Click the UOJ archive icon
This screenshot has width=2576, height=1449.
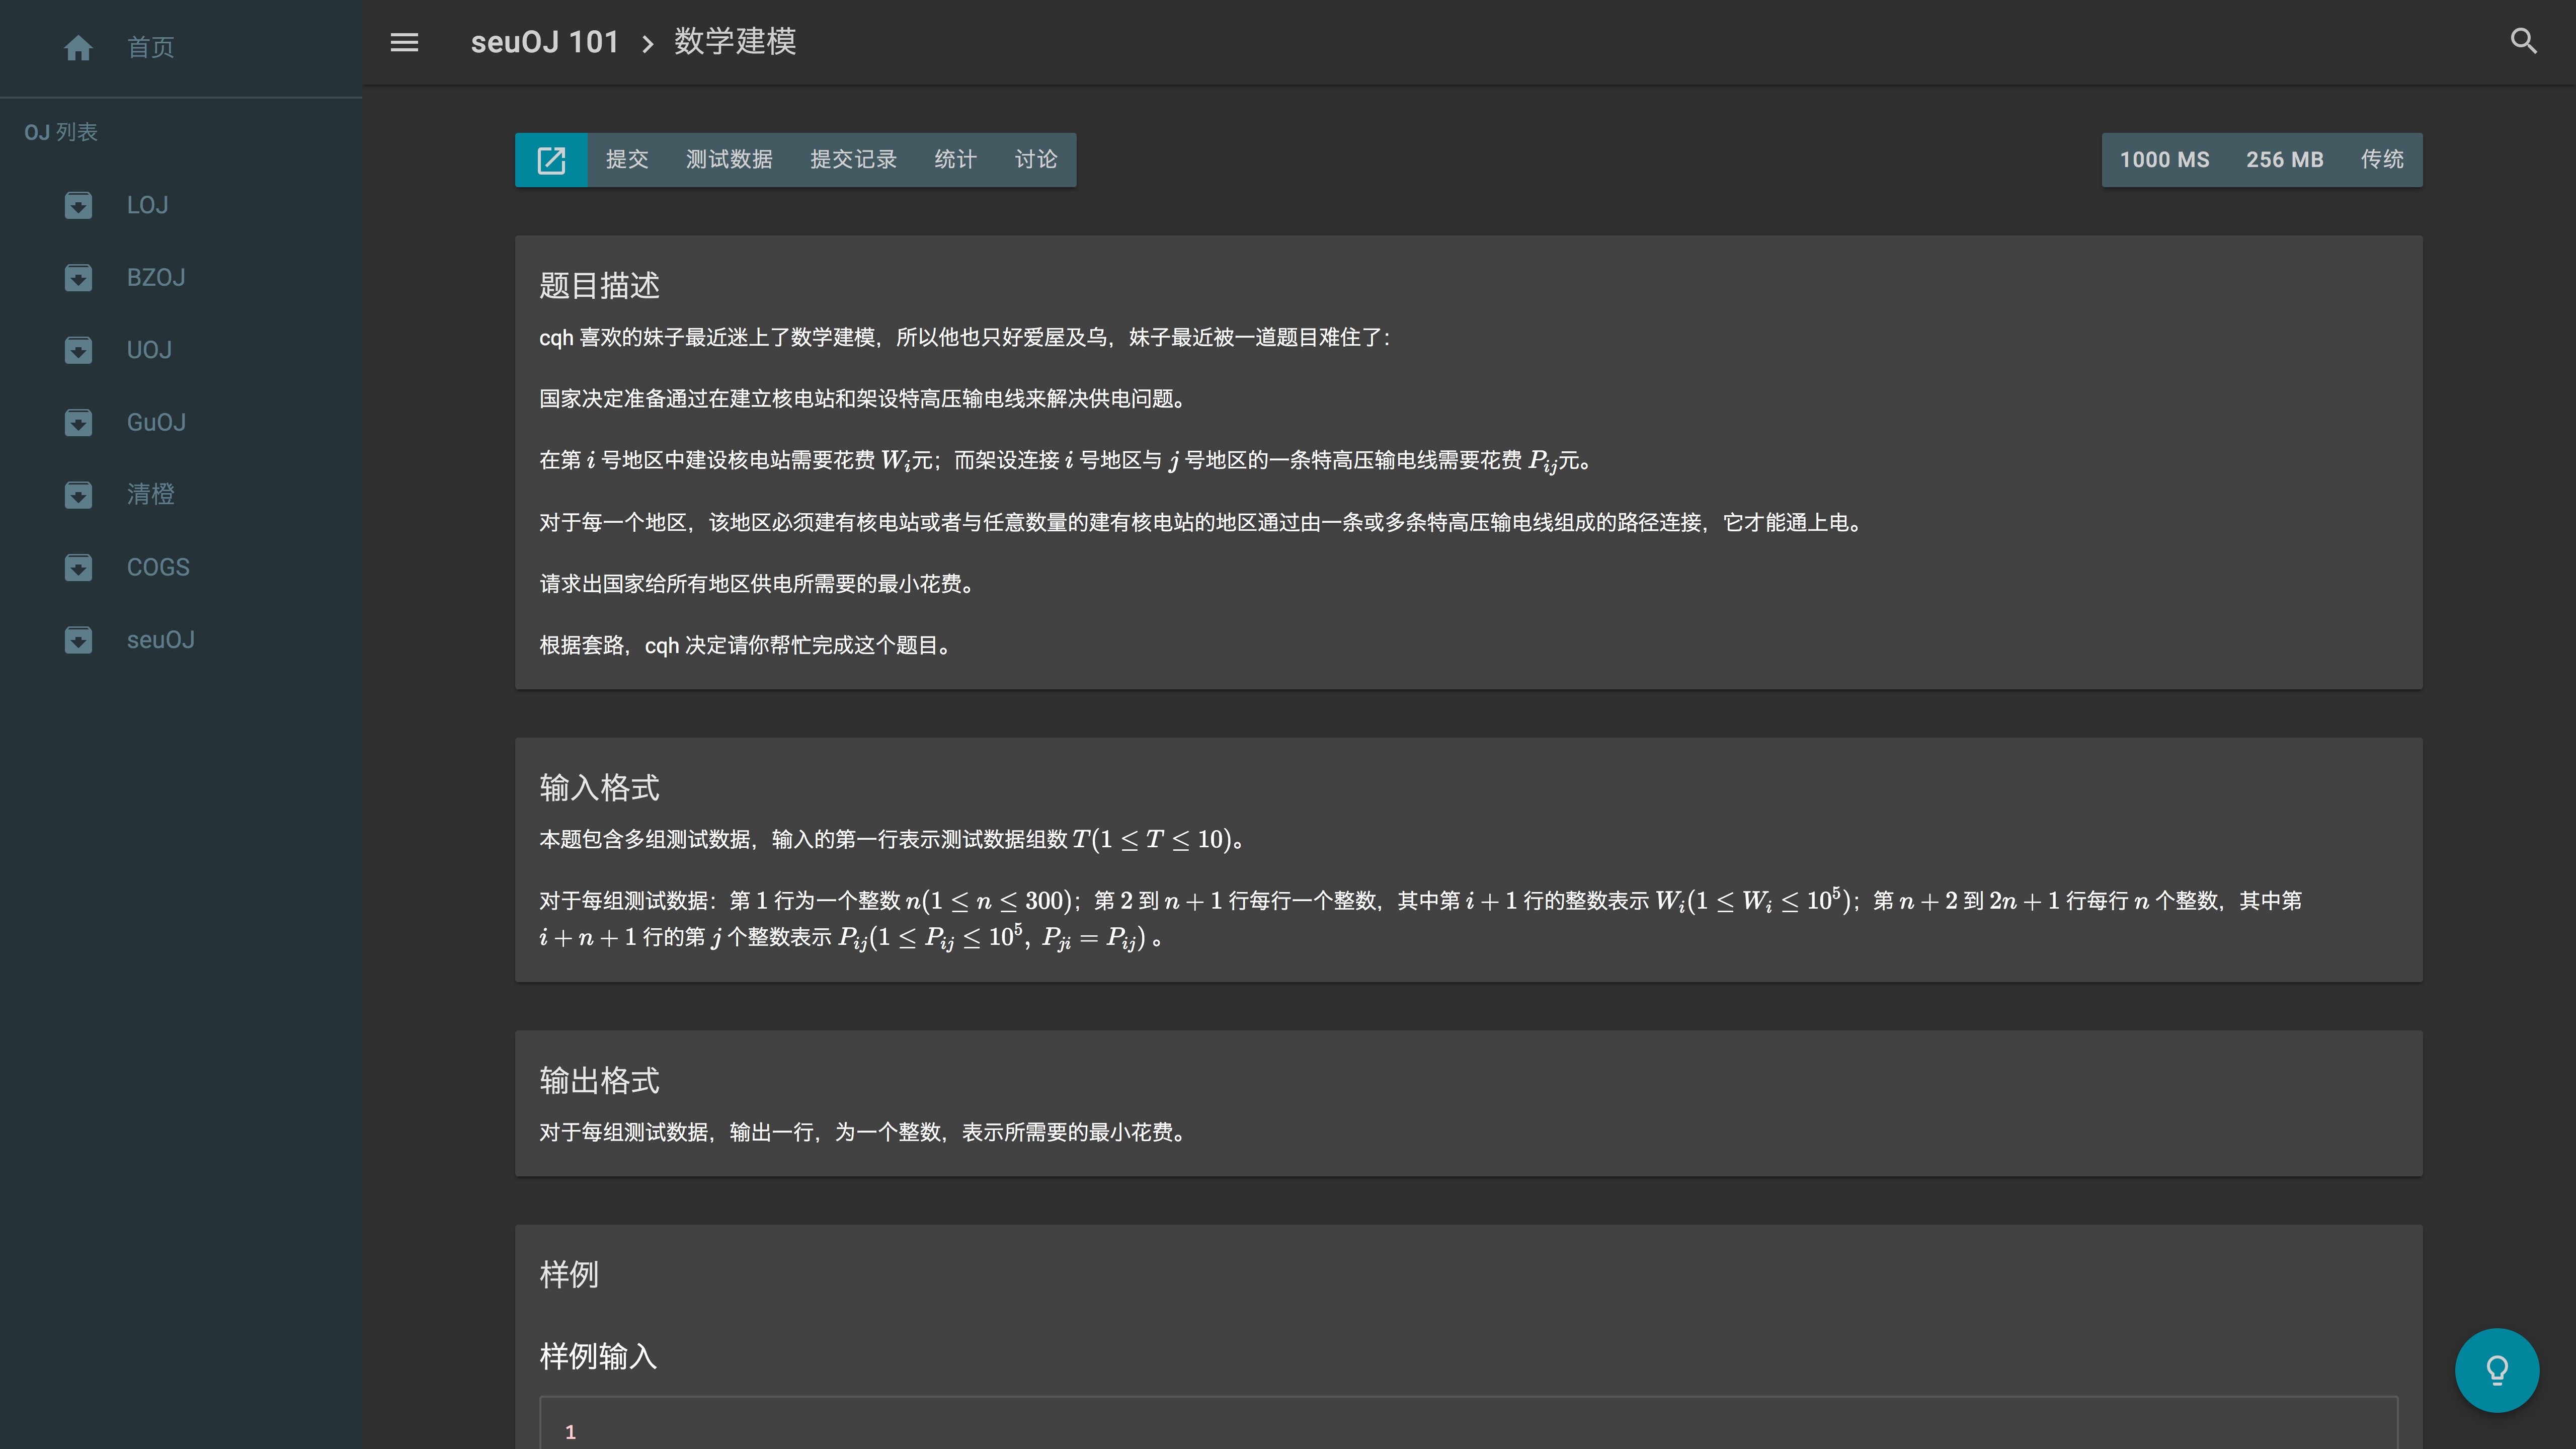click(x=78, y=350)
